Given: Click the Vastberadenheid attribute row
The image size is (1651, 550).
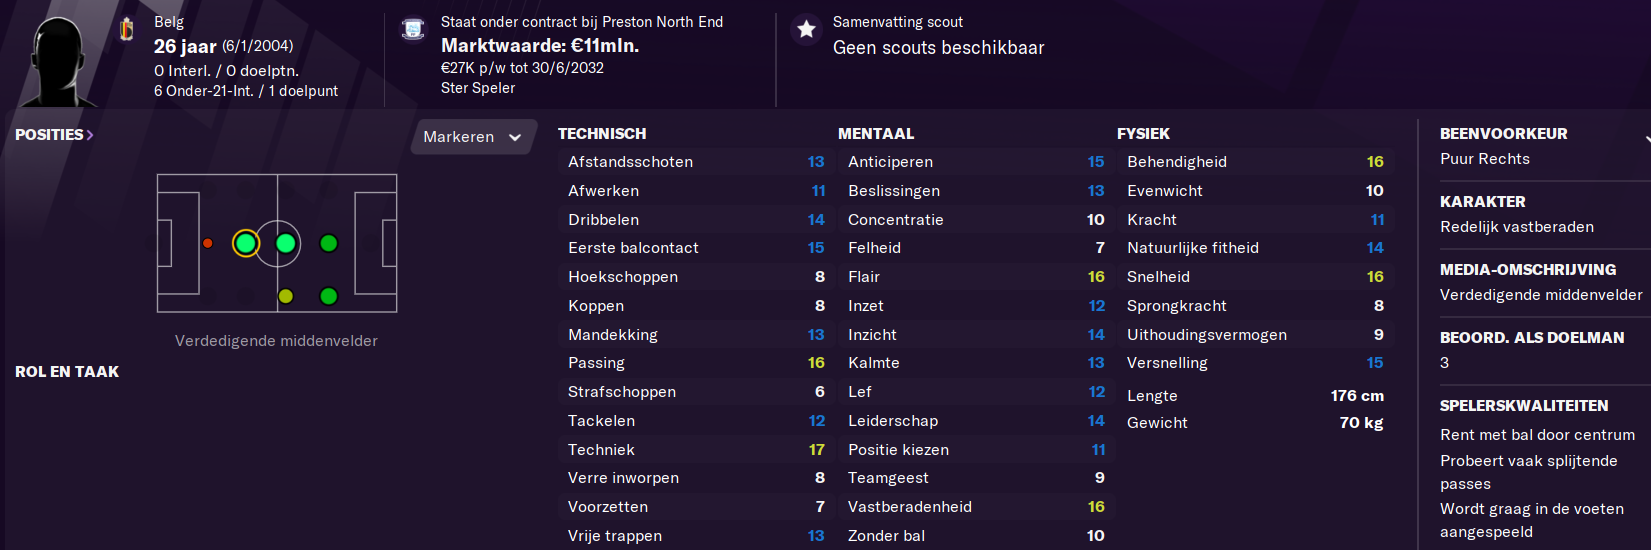Looking at the screenshot, I should click(975, 507).
